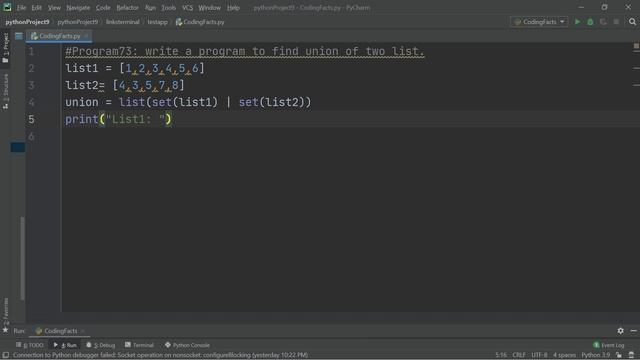Viewport: 640px width, 360px height.
Task: Click the Run panel title label
Action: tap(19, 331)
